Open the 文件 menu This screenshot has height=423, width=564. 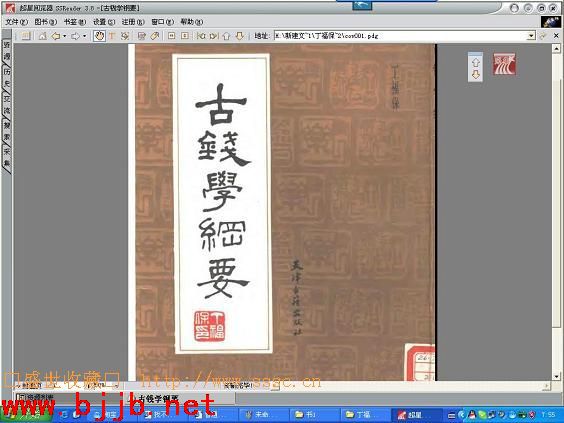coord(17,22)
